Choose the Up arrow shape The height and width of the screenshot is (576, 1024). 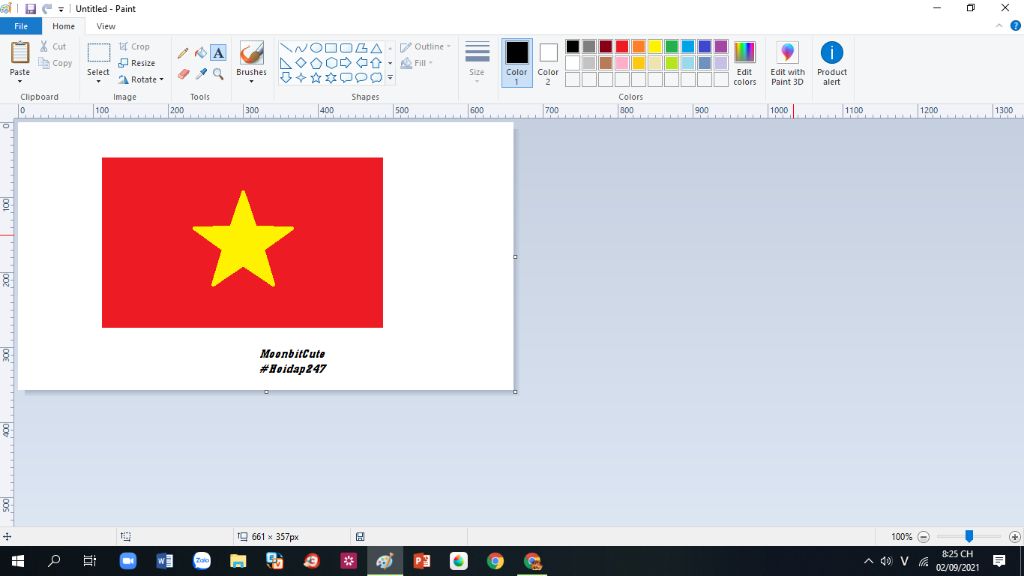(x=376, y=63)
